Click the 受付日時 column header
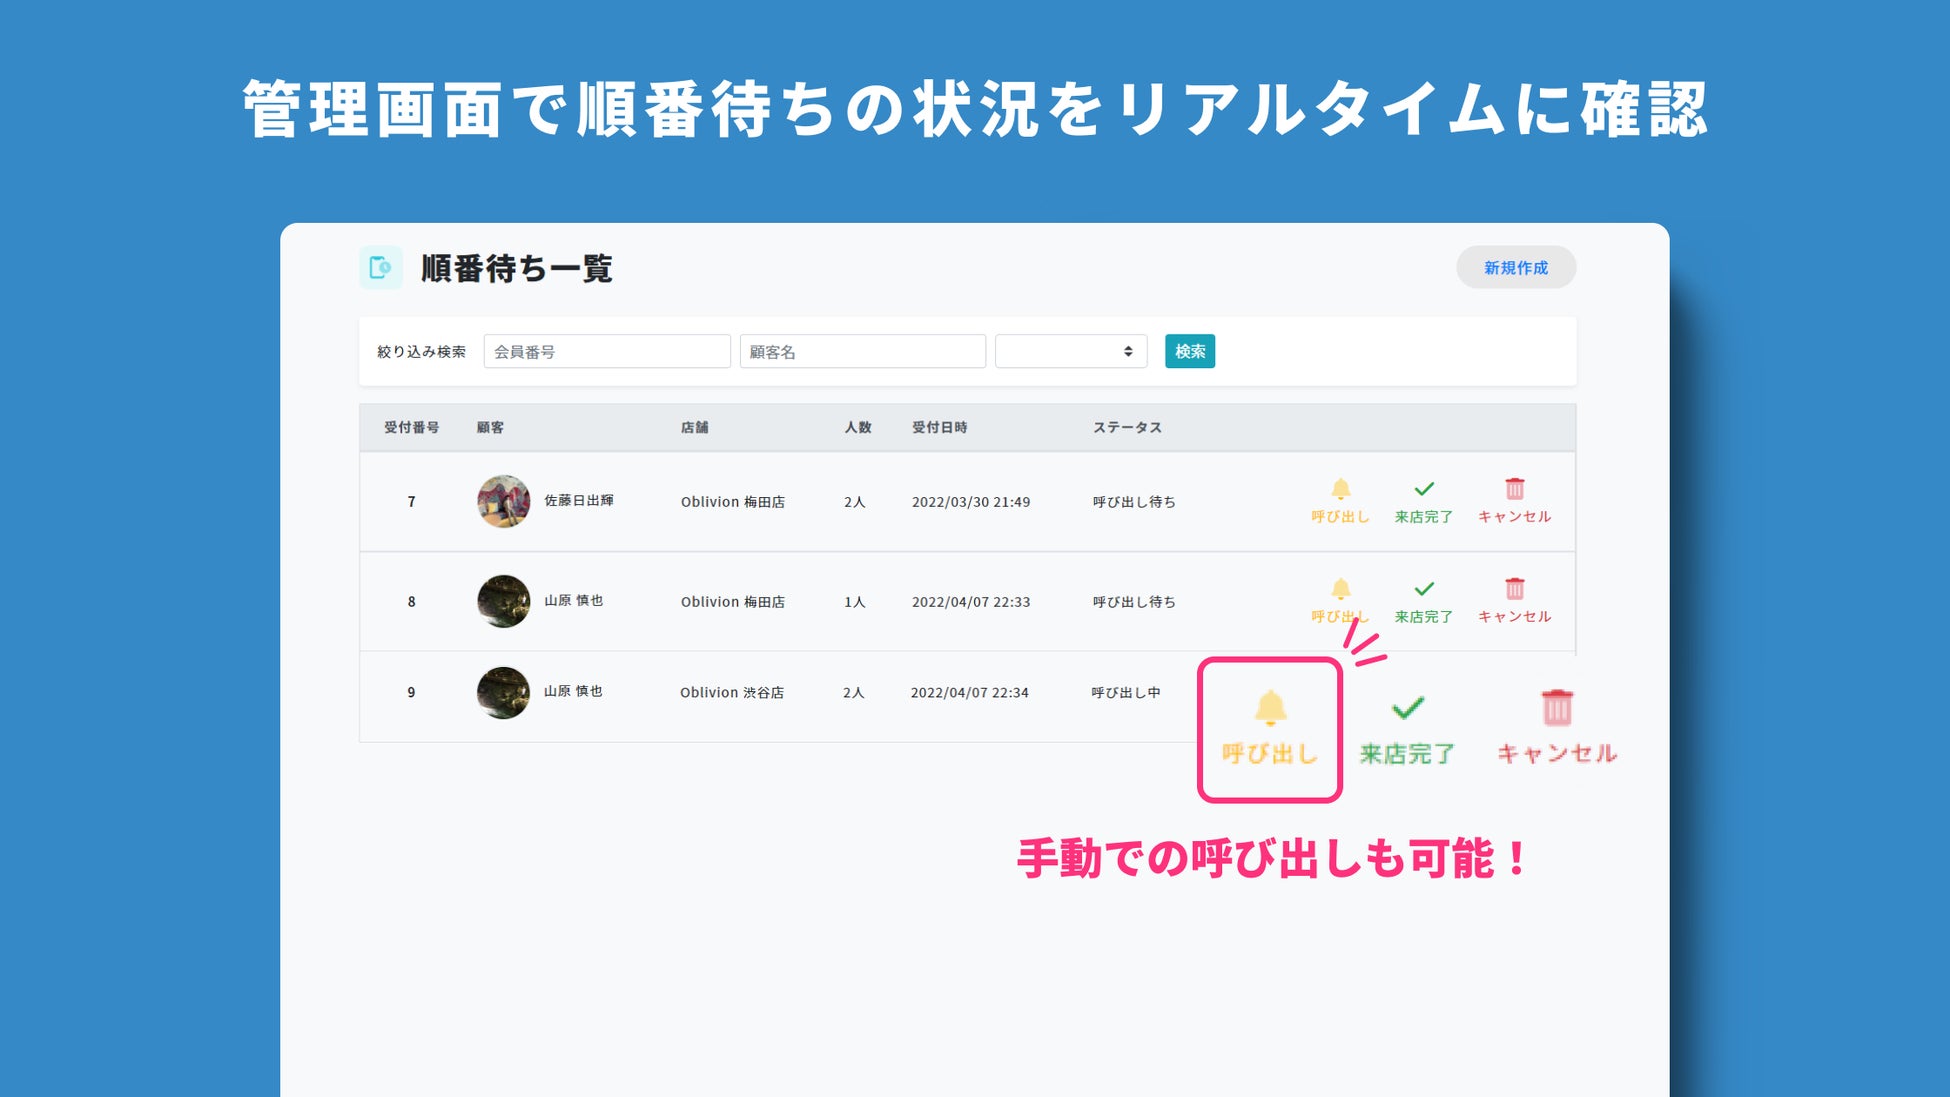 (939, 428)
